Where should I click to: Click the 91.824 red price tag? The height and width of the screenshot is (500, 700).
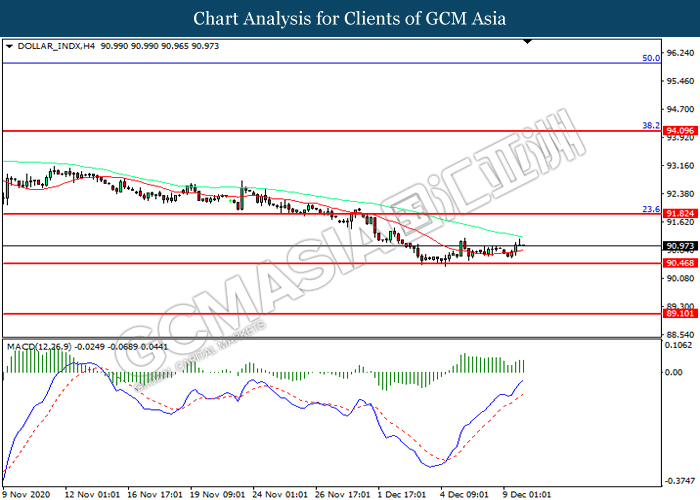(x=679, y=214)
